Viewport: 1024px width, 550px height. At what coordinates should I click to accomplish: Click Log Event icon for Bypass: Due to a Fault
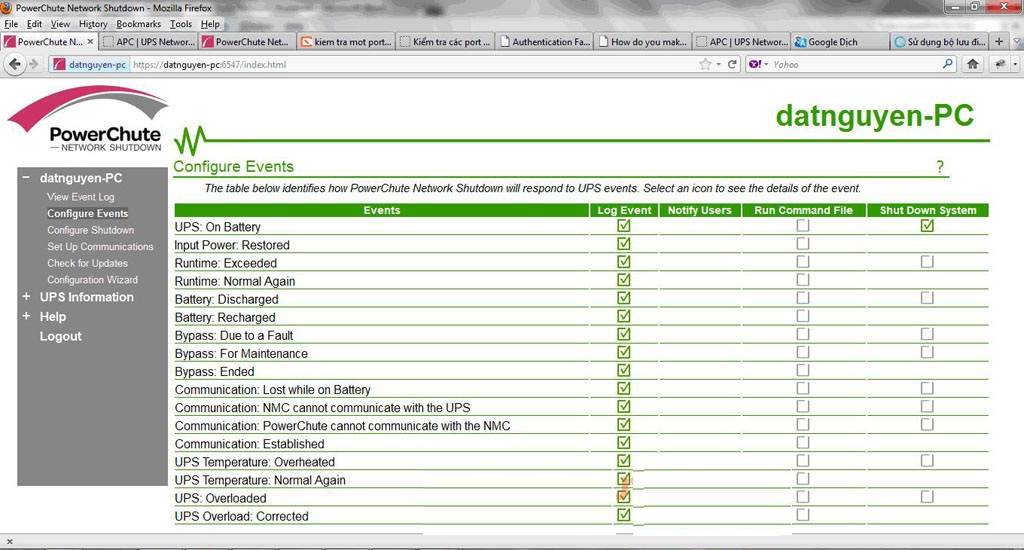(x=624, y=334)
